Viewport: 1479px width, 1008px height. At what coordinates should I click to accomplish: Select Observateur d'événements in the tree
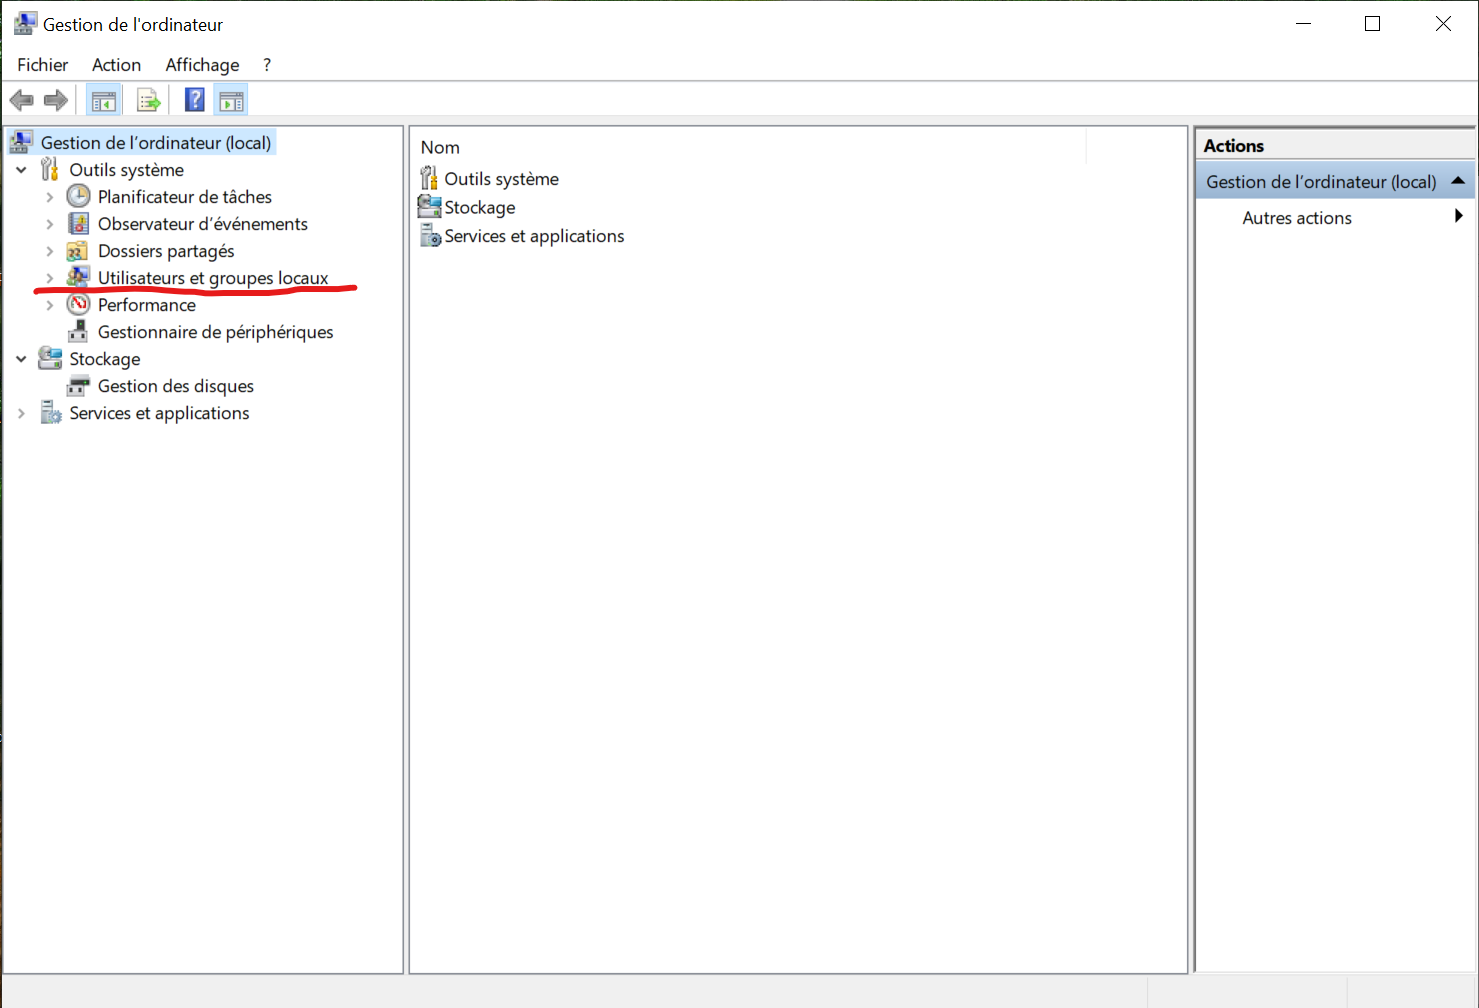coord(203,224)
